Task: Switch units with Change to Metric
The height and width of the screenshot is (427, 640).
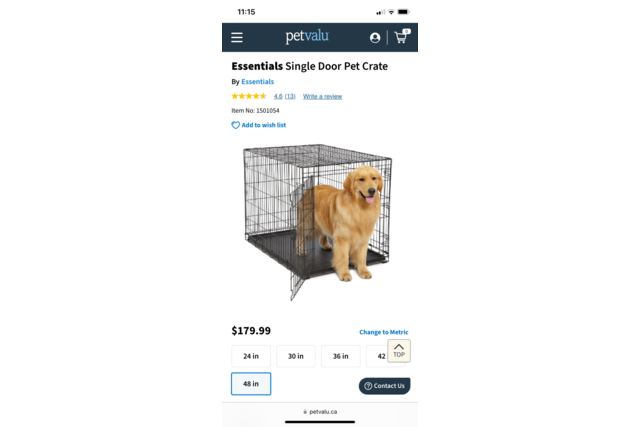Action: click(384, 332)
